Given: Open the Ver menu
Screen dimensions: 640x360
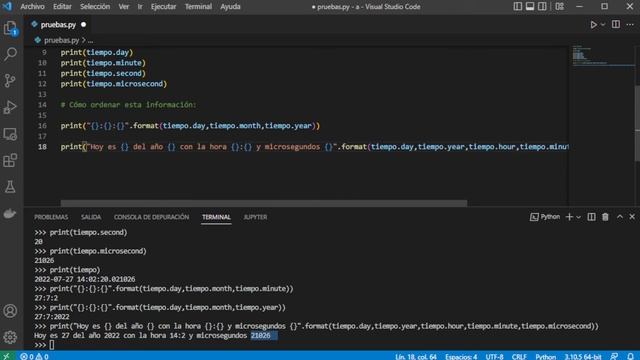Looking at the screenshot, I should tap(124, 7).
